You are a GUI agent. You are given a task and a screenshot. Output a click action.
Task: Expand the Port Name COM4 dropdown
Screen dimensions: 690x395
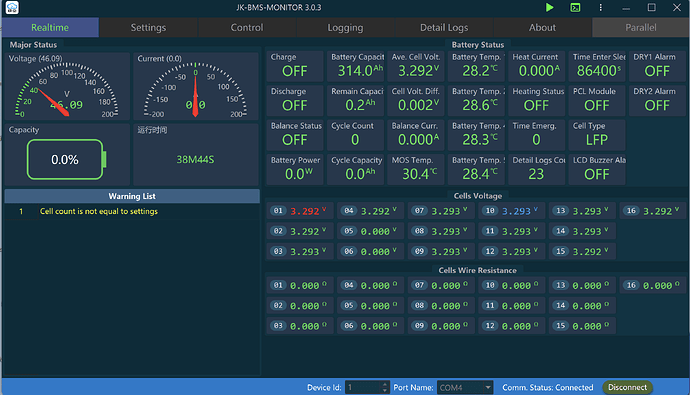(x=488, y=388)
